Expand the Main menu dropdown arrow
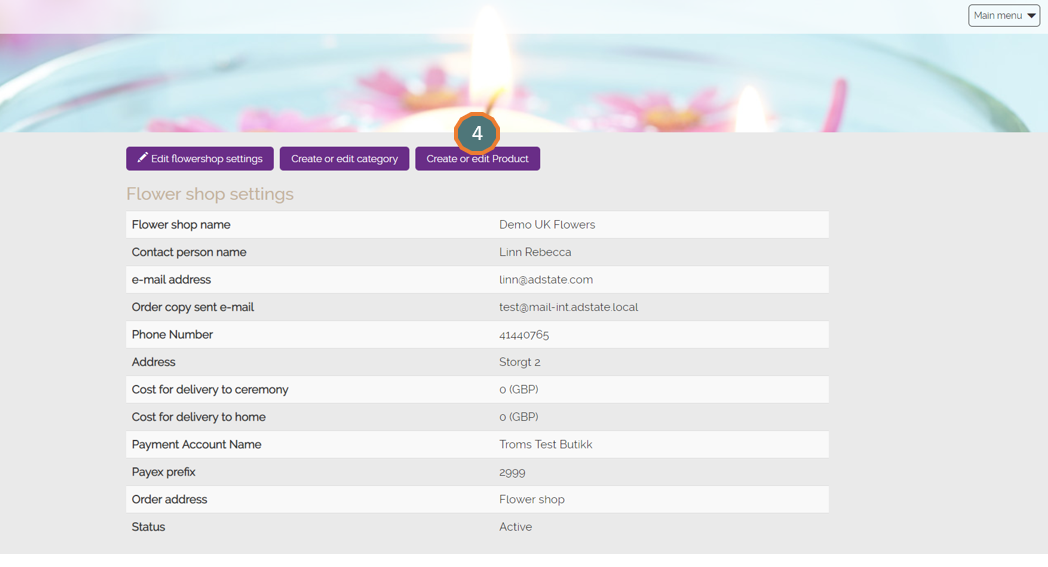 (1031, 16)
